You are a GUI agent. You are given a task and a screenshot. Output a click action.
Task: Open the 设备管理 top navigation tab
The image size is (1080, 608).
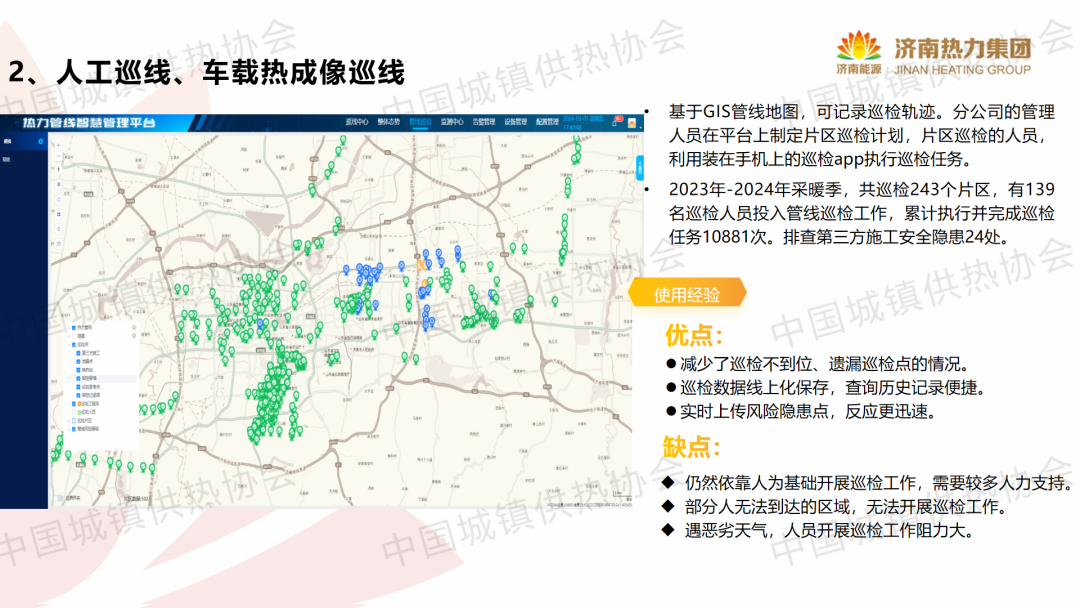(x=515, y=122)
